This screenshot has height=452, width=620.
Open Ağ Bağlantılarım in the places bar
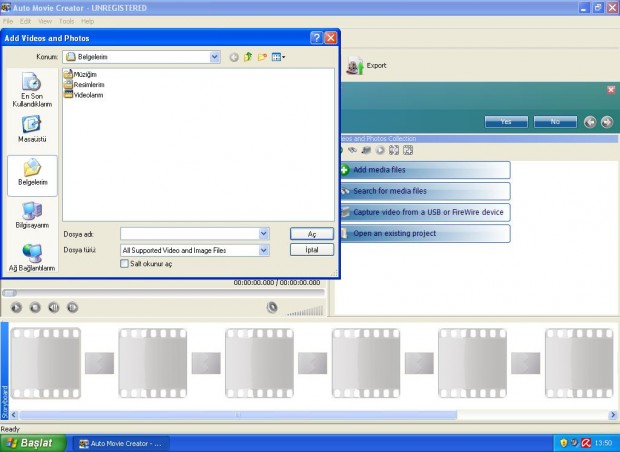(32, 258)
